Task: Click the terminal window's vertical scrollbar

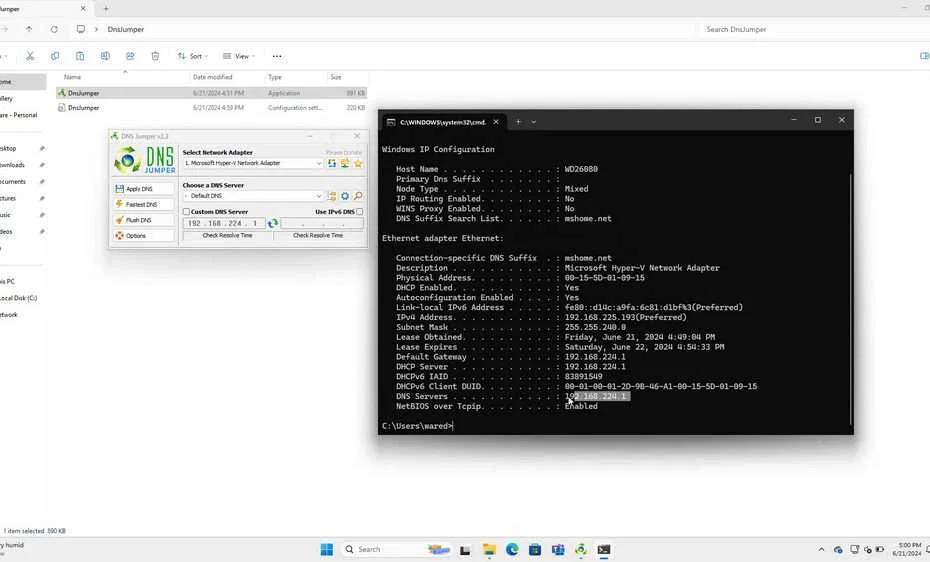Action: [x=851, y=298]
